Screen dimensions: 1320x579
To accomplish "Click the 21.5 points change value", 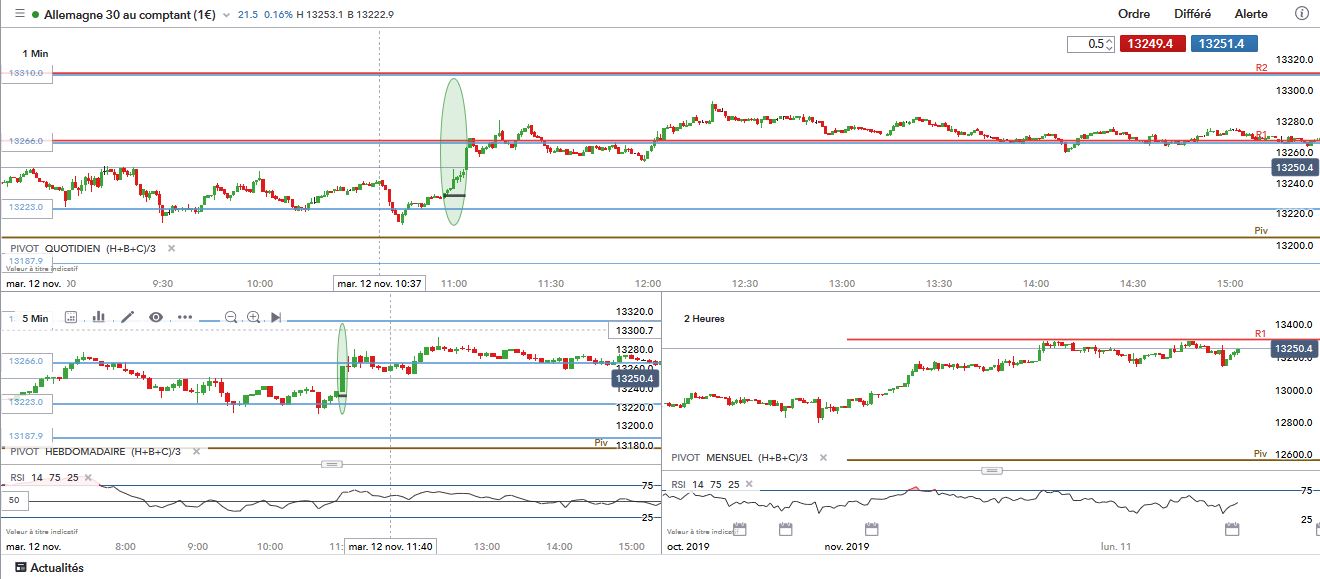I will pos(249,15).
